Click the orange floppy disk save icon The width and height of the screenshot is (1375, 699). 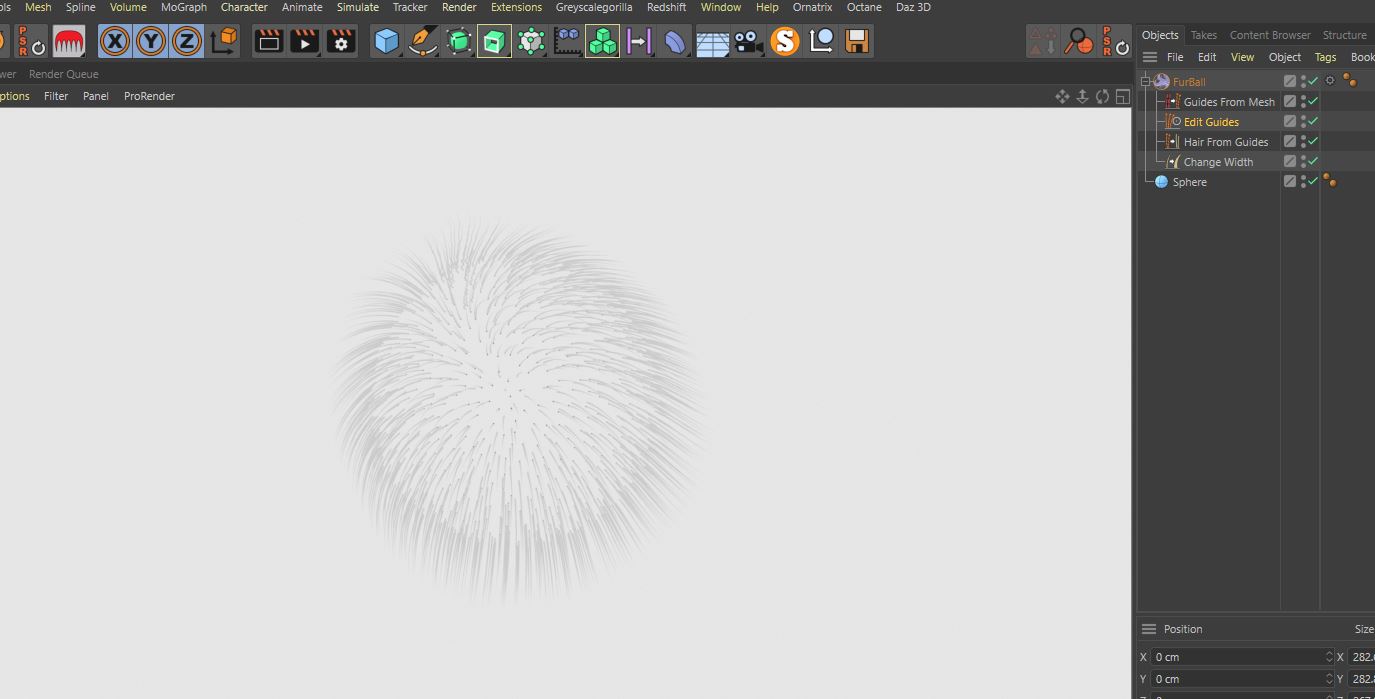[856, 42]
